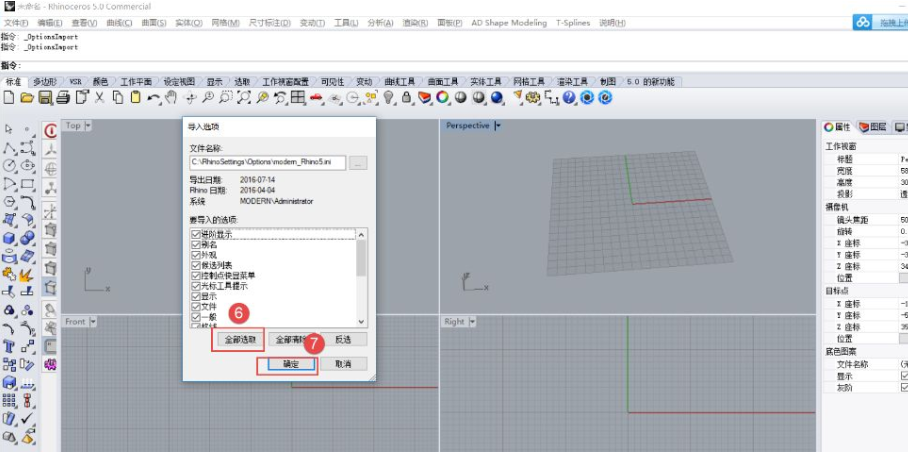Open the Top viewport dropdown arrow
This screenshot has width=910, height=452.
click(88, 125)
